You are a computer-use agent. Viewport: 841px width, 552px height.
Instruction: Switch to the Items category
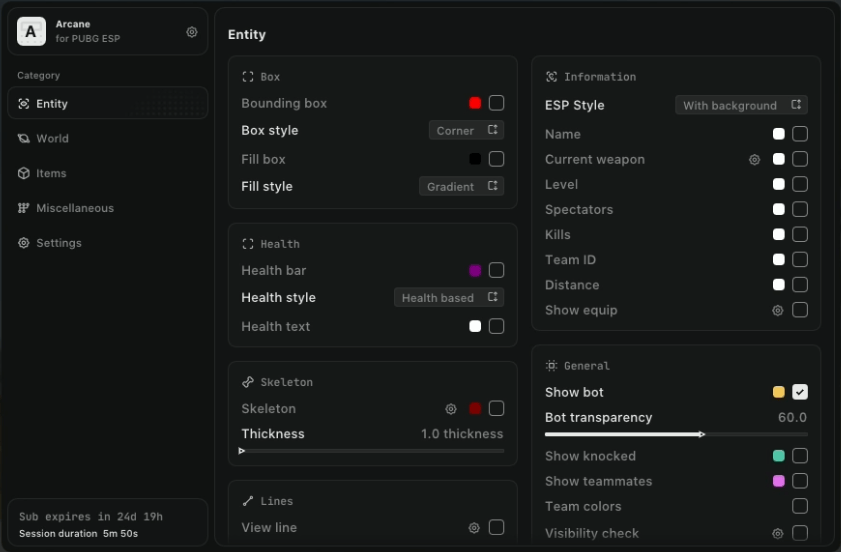(x=50, y=174)
